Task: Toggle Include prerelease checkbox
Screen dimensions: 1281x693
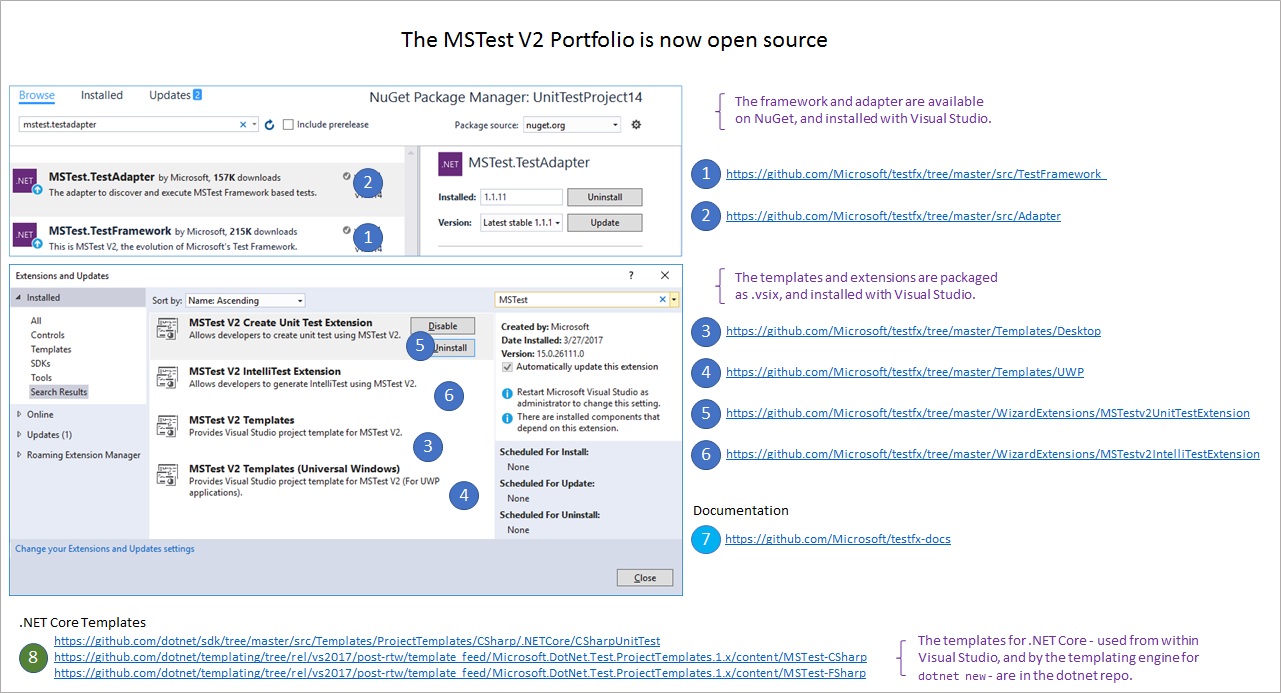Action: pos(288,125)
